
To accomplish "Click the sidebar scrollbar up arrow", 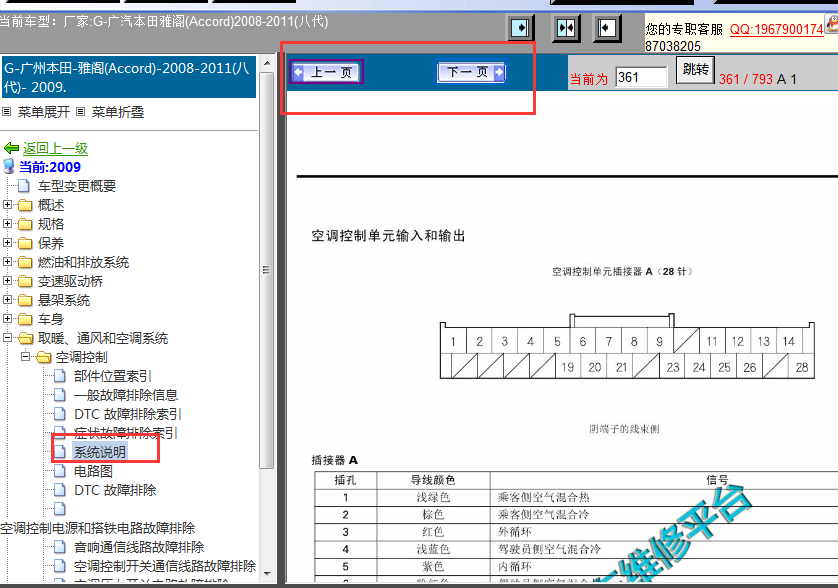I will (x=267, y=64).
